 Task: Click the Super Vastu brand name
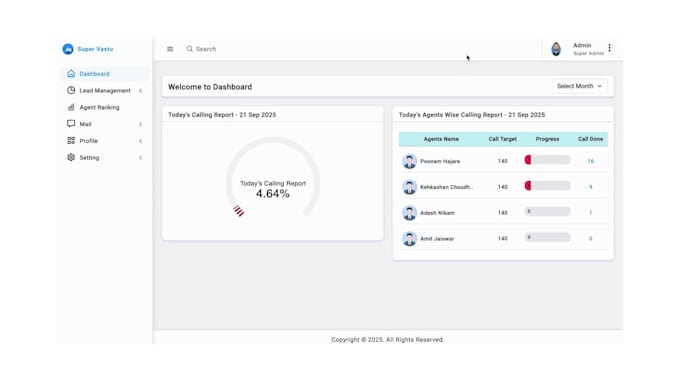point(95,49)
